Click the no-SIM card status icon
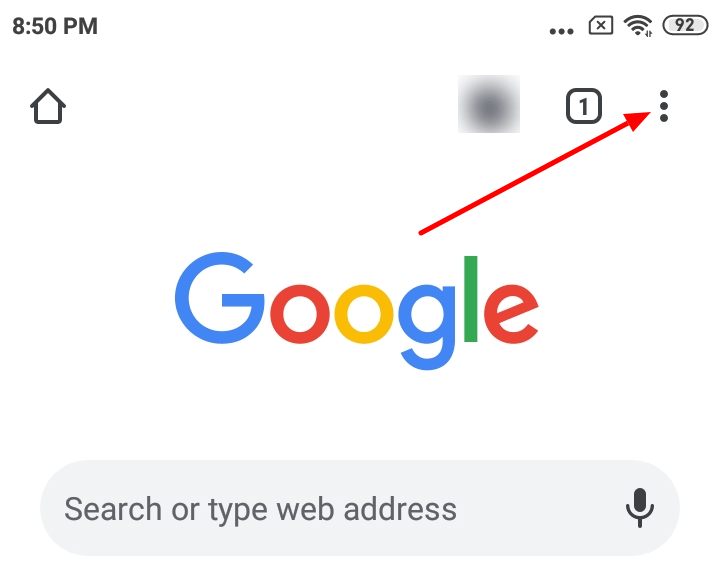720x585 pixels. [601, 26]
